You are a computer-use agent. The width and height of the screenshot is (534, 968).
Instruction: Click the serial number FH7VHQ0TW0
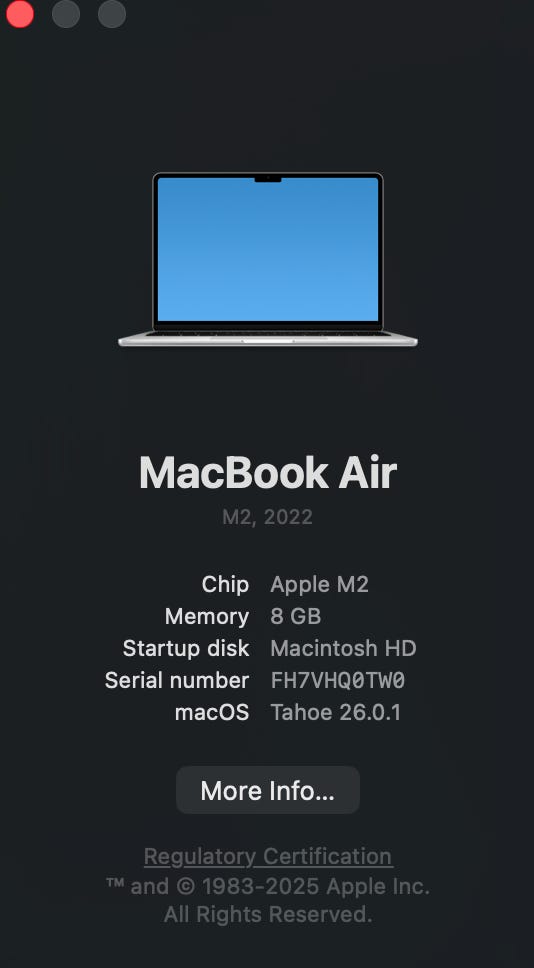[338, 680]
